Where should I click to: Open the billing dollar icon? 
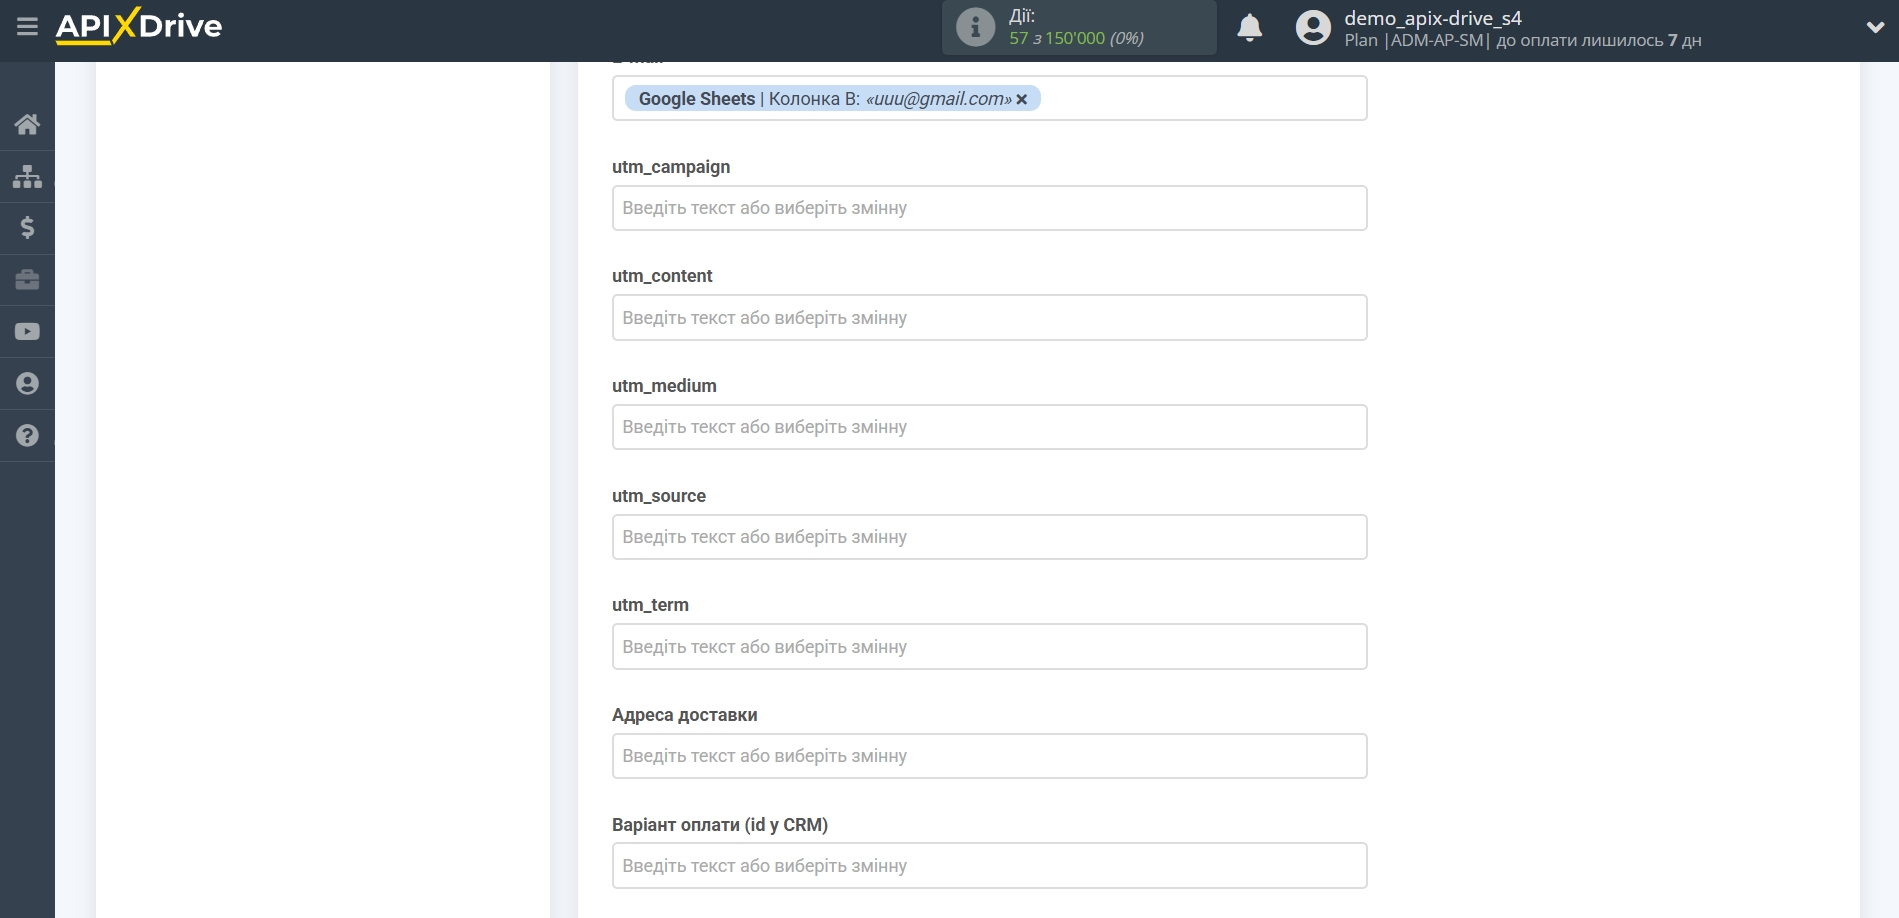point(27,228)
